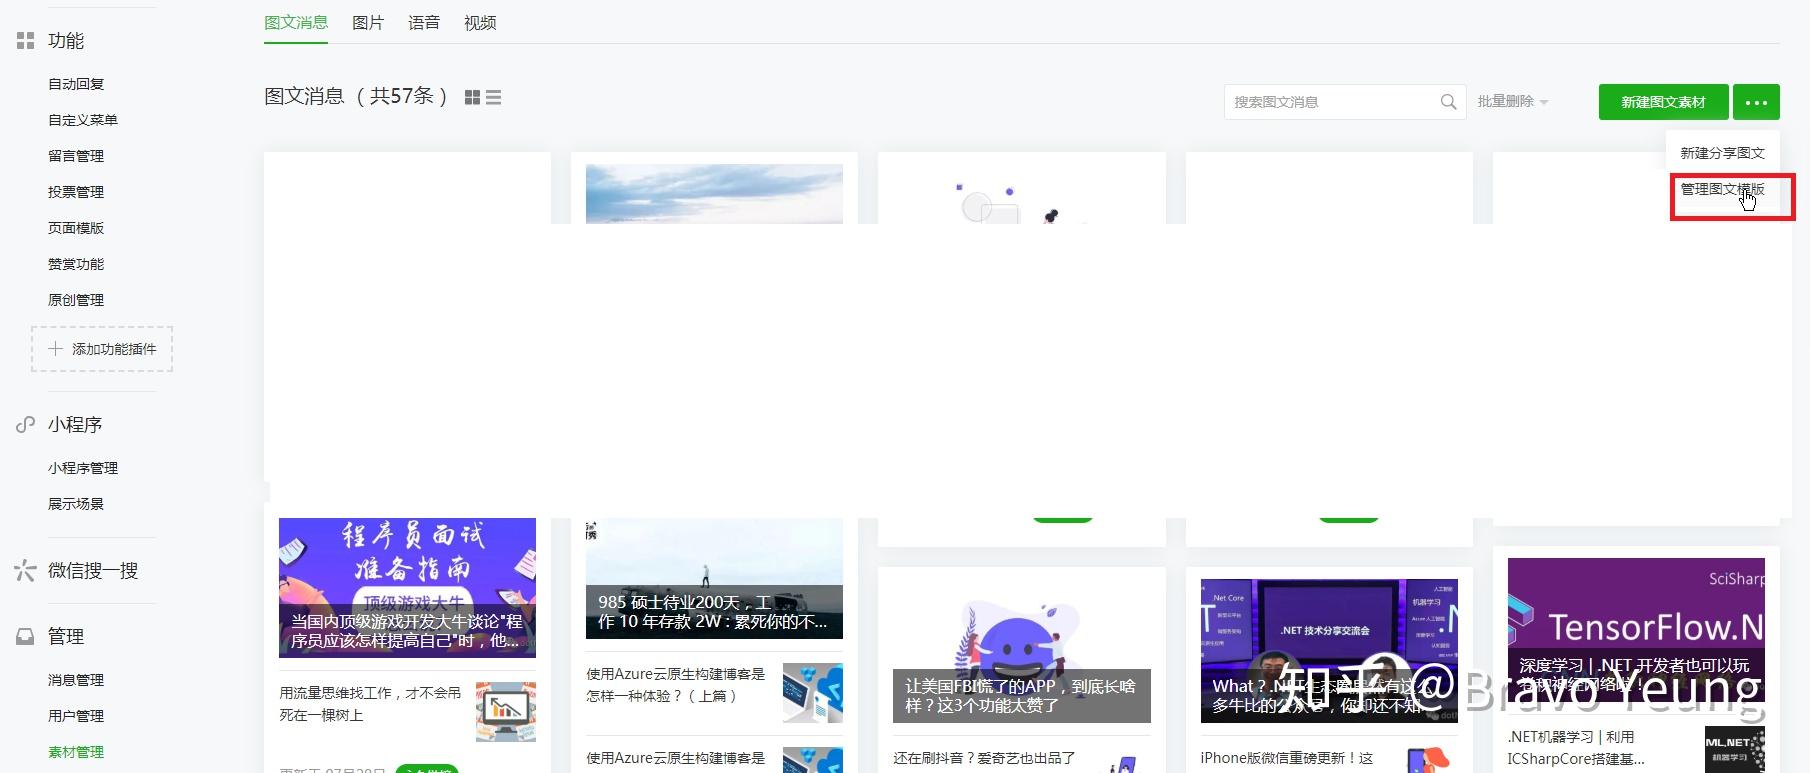Click the 小程序 link icon
The width and height of the screenshot is (1810, 773).
pyautogui.click(x=25, y=425)
